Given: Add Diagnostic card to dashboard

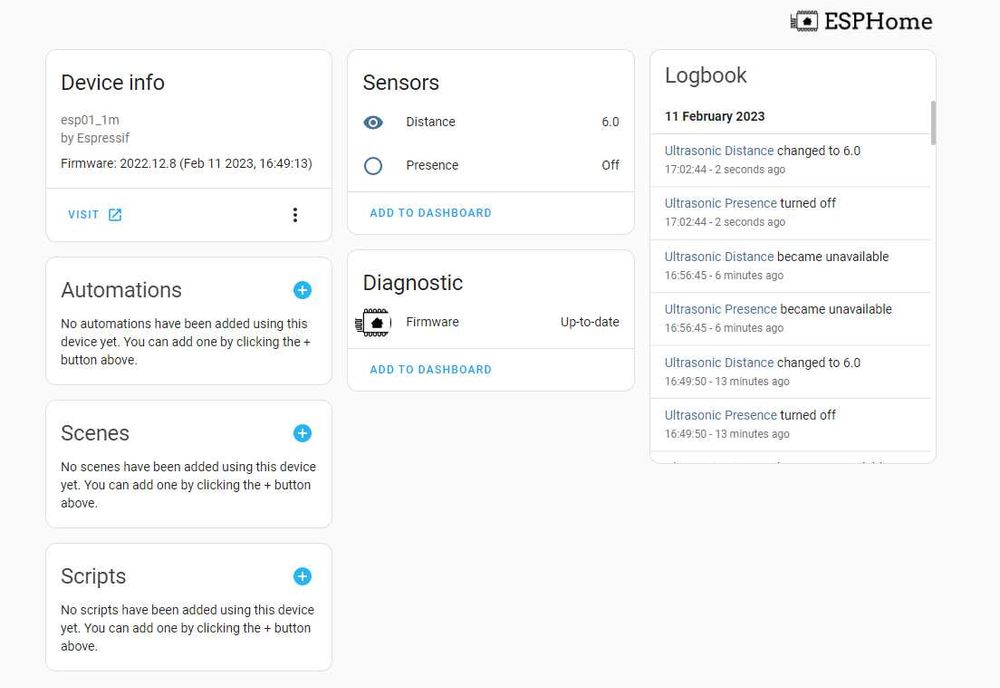Looking at the screenshot, I should coord(430,370).
